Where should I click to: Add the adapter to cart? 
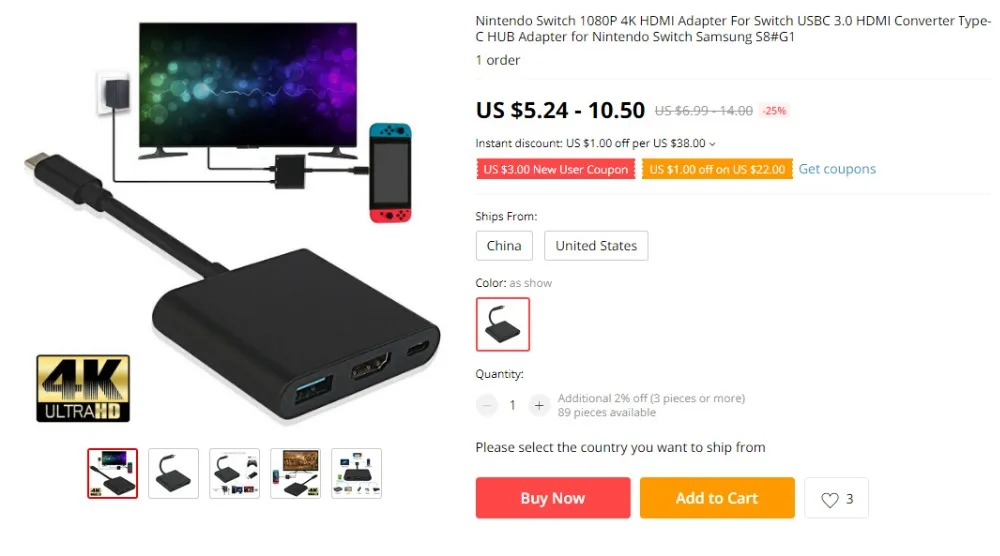coord(717,498)
